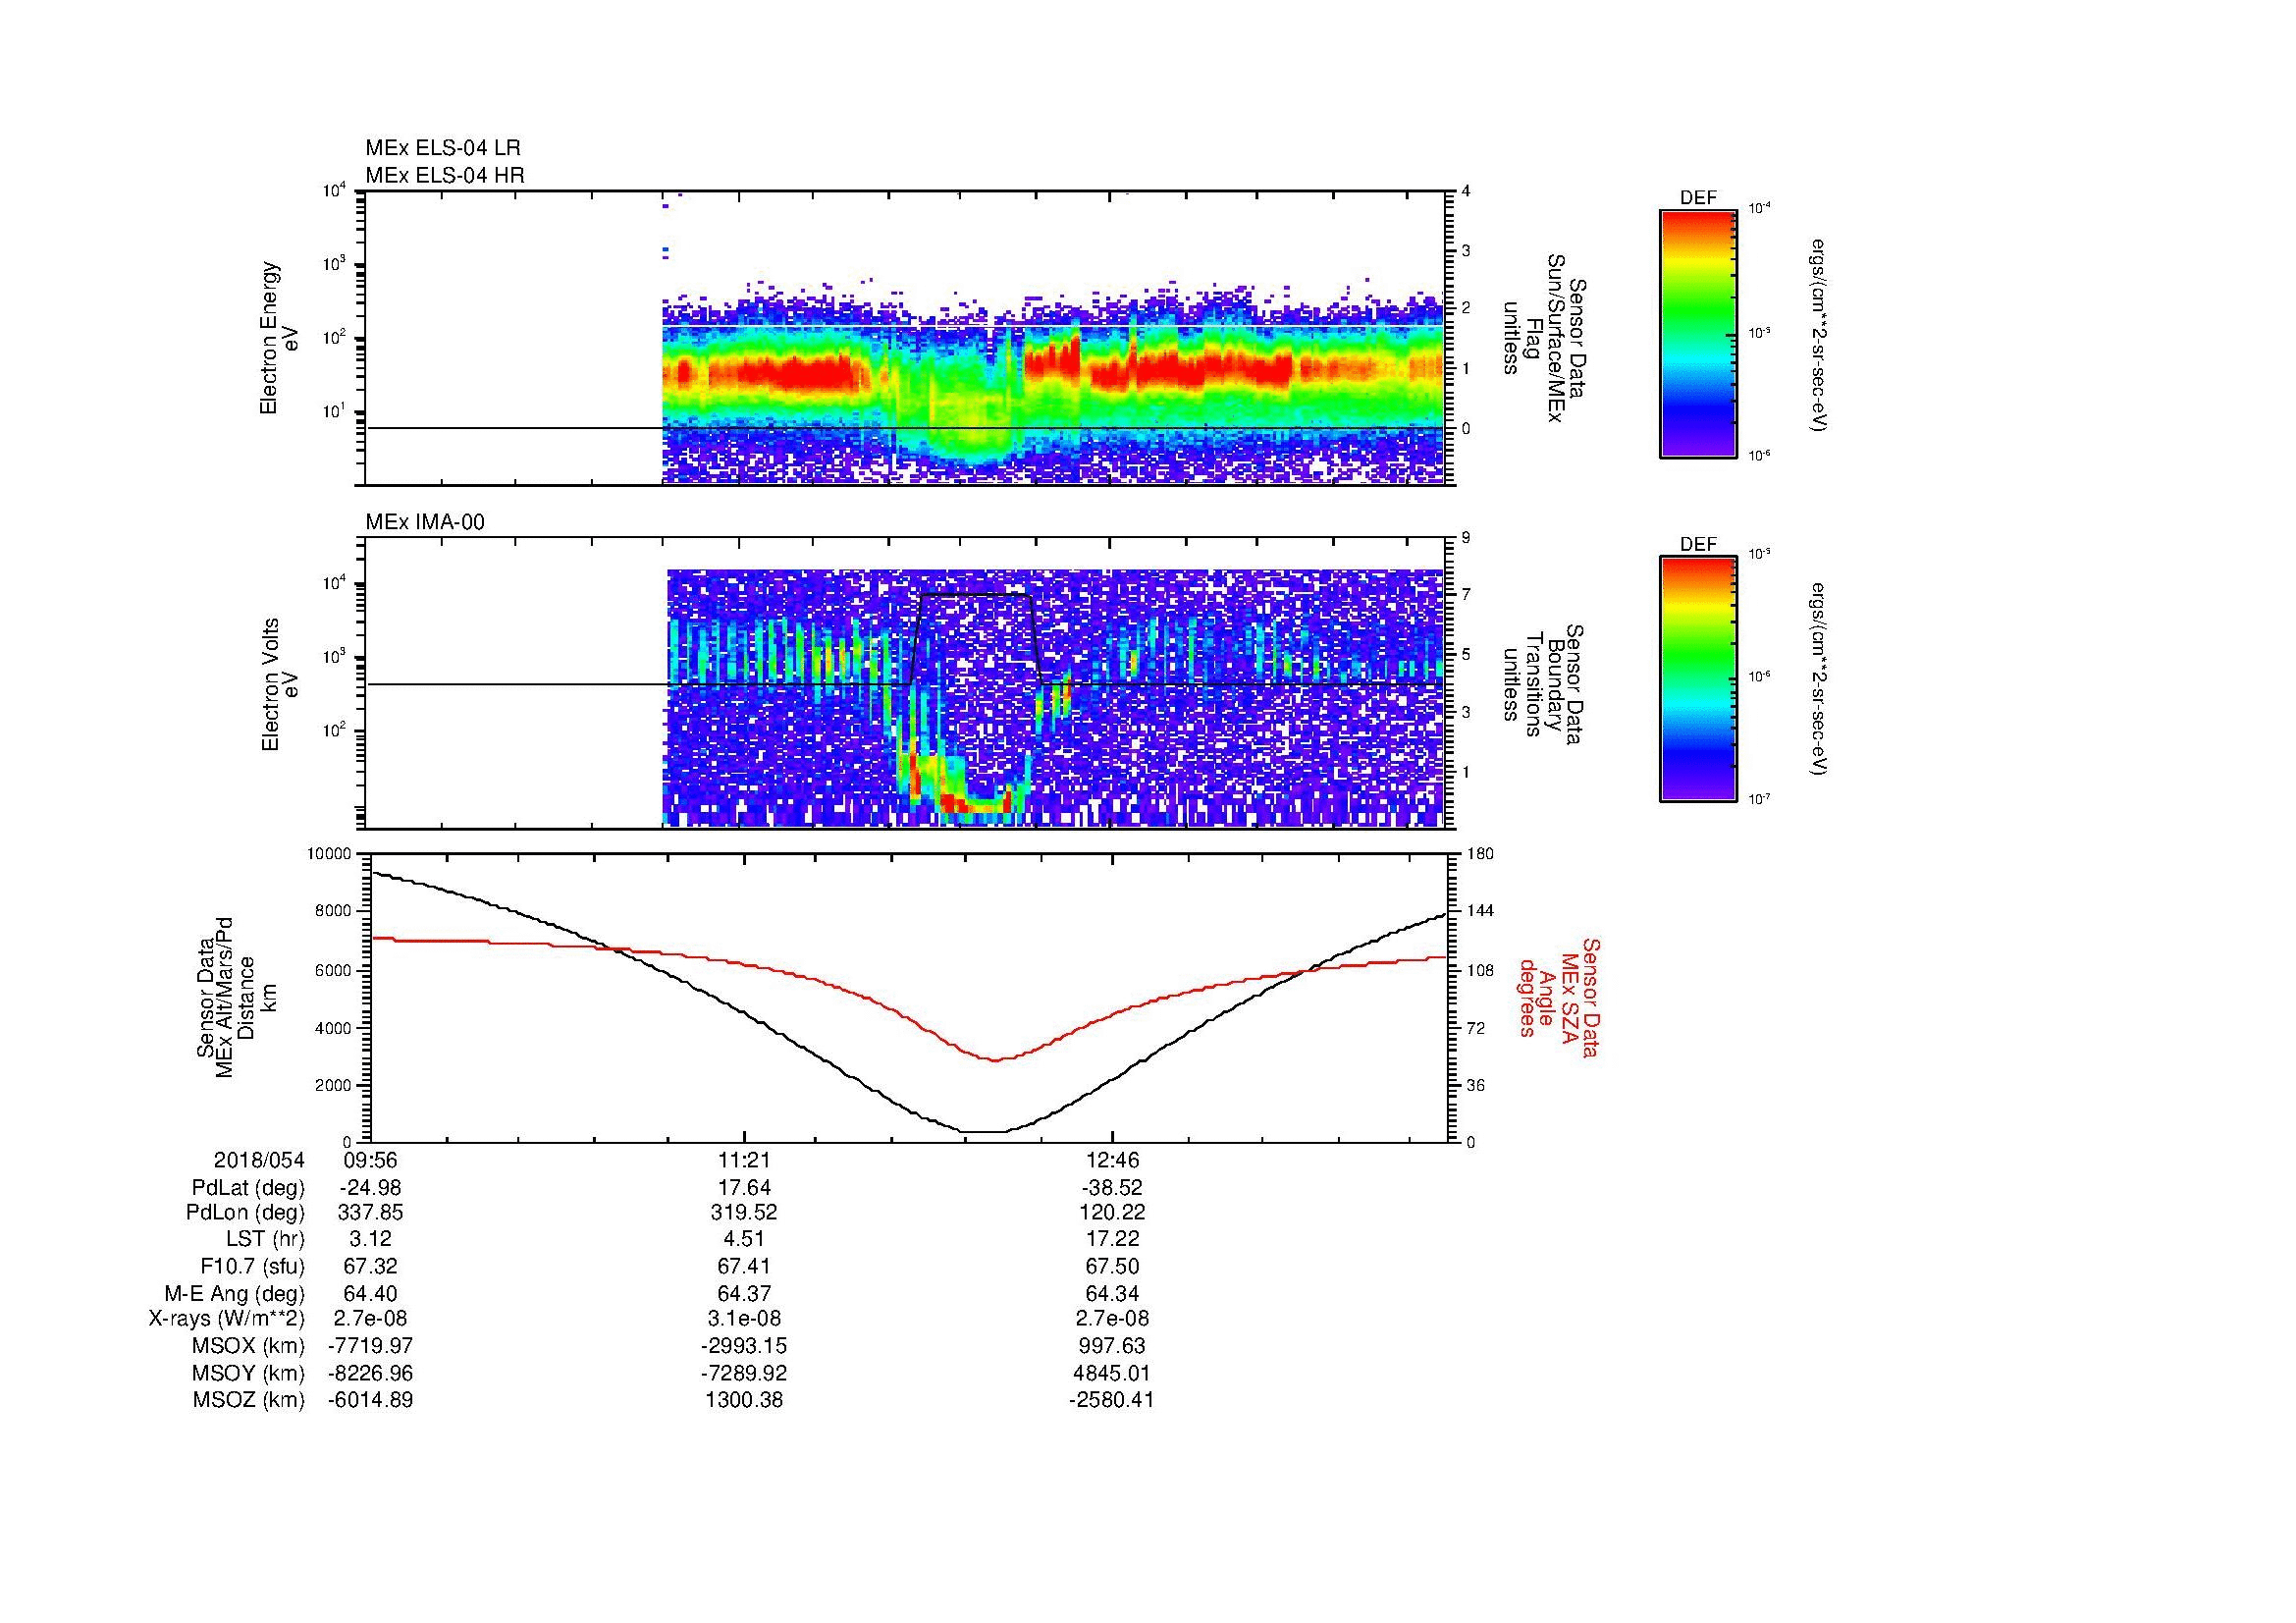Screen dimensions: 2296x1623
Task: Click the '144' SZA axis tick label
Action: 1480,911
